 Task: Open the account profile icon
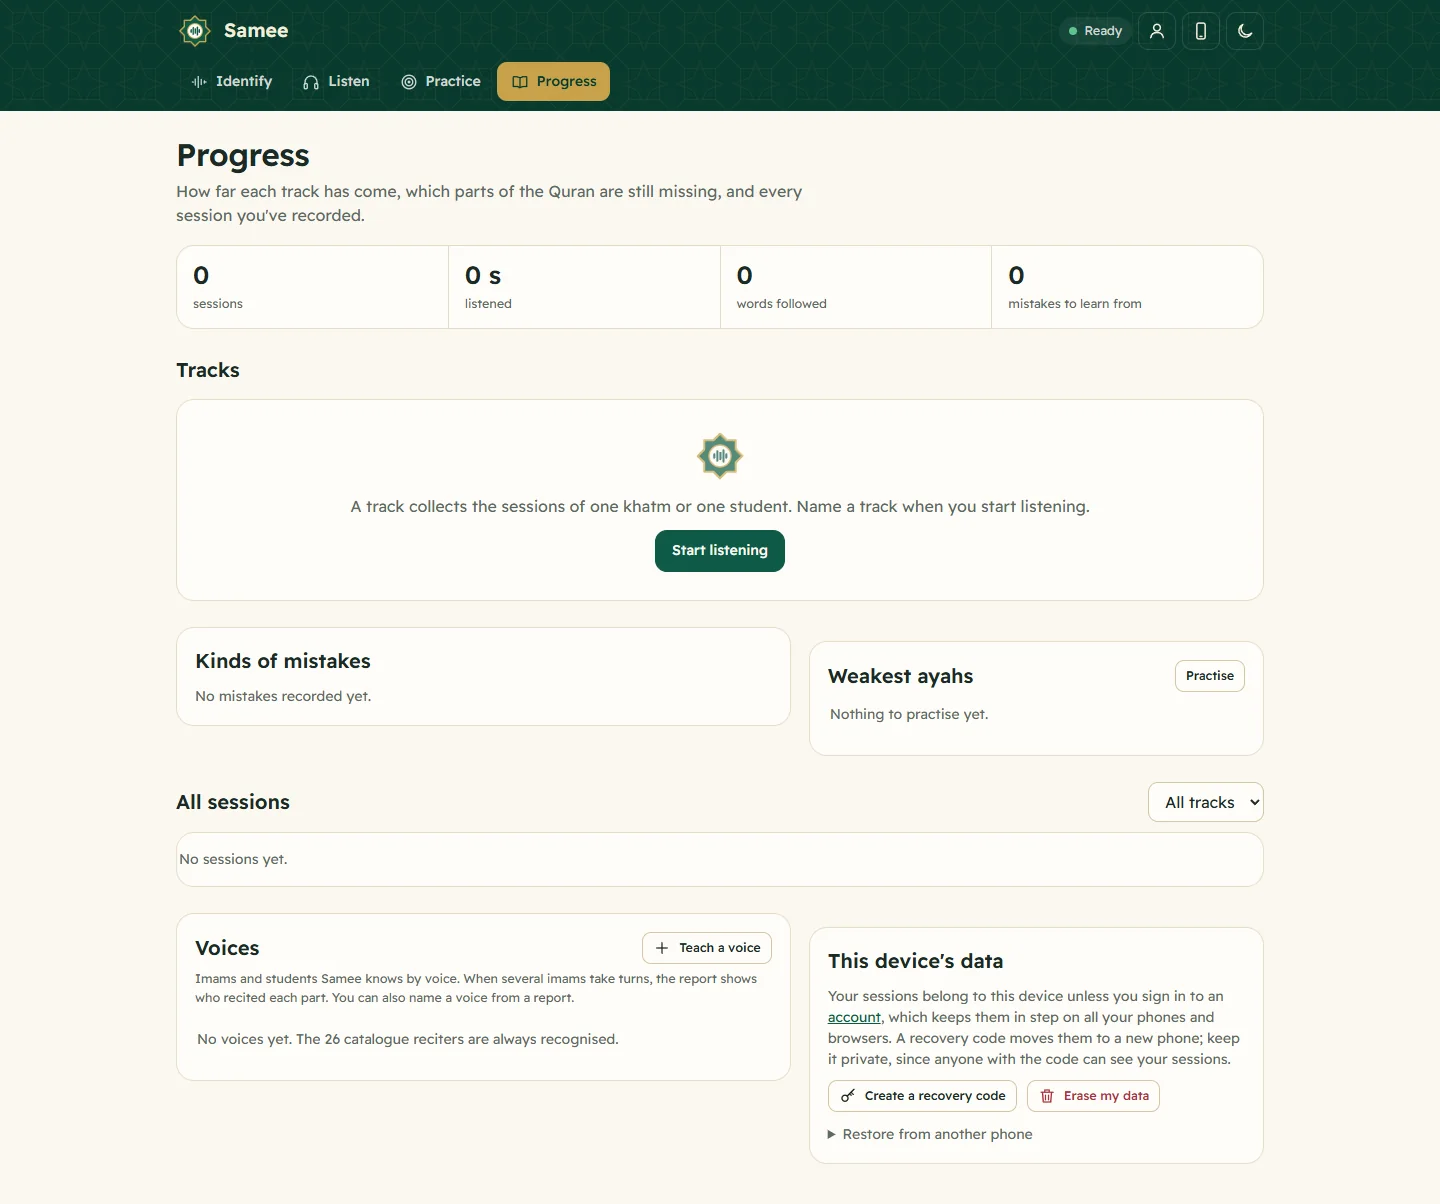[1157, 31]
